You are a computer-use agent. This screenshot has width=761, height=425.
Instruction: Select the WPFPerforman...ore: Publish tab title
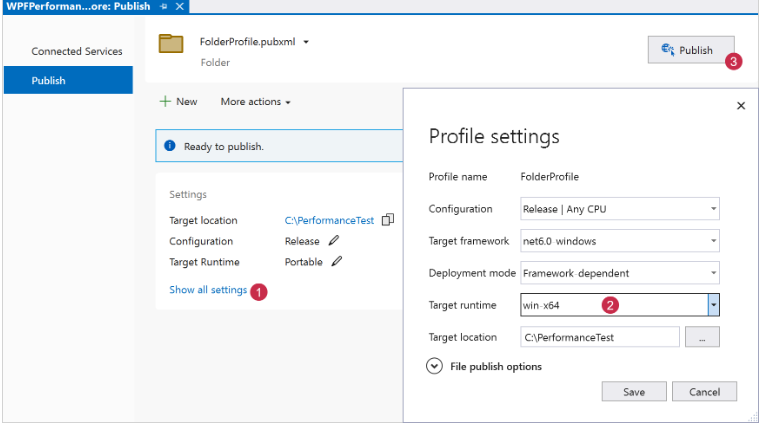78,6
